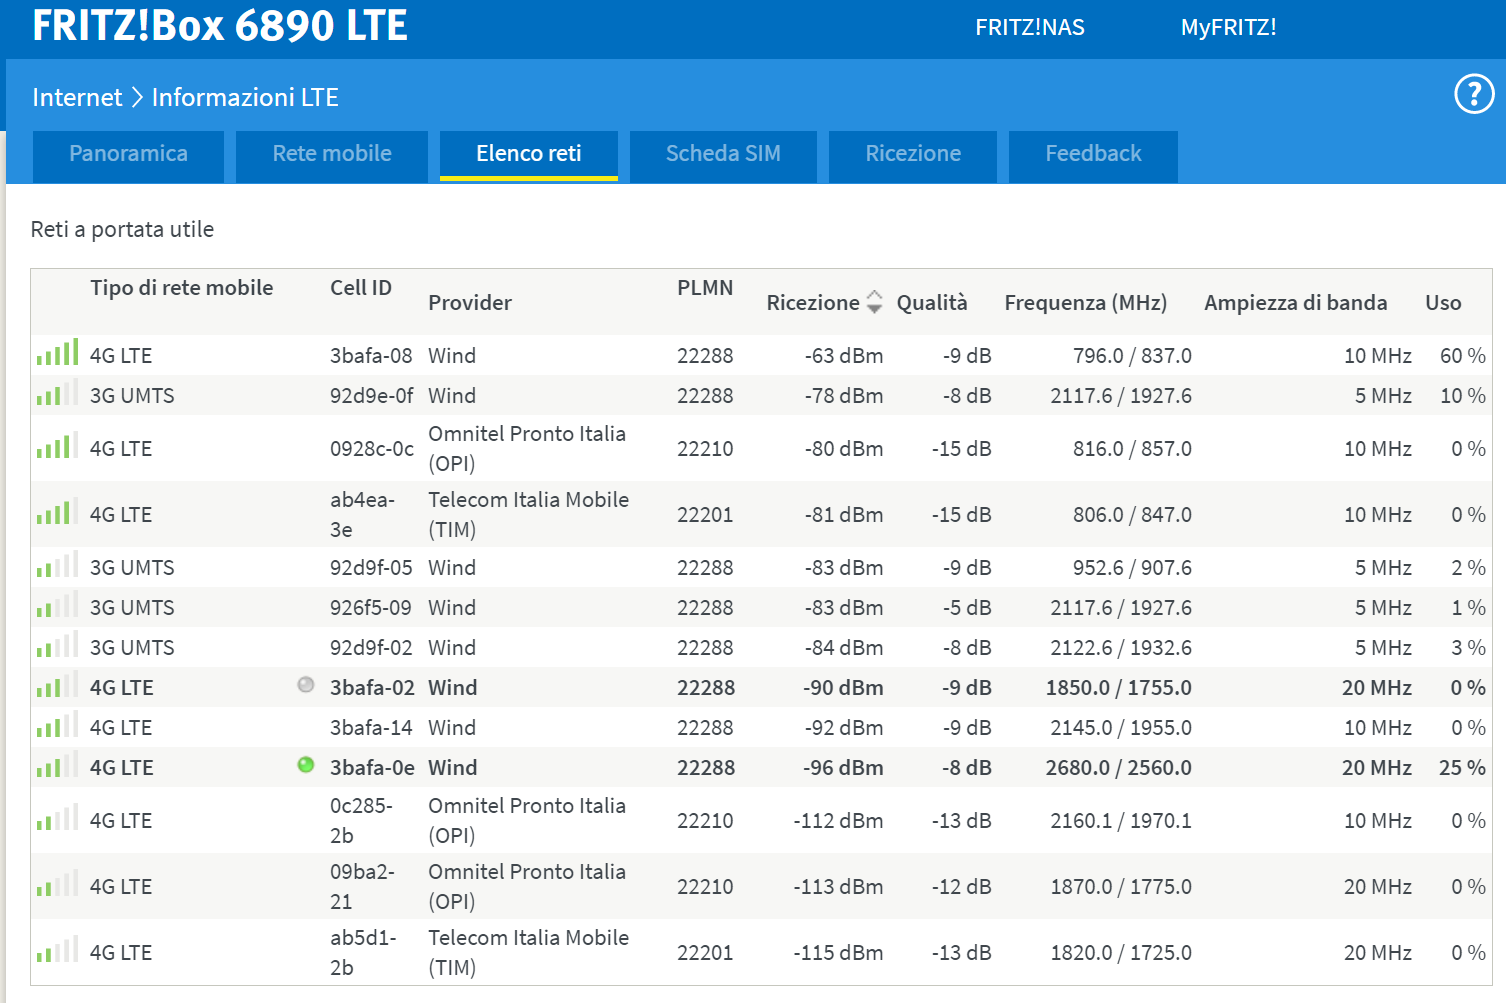Image resolution: width=1506 pixels, height=1003 pixels.
Task: Click signal bars for TIM ab4ea-3e row
Action: 57,512
